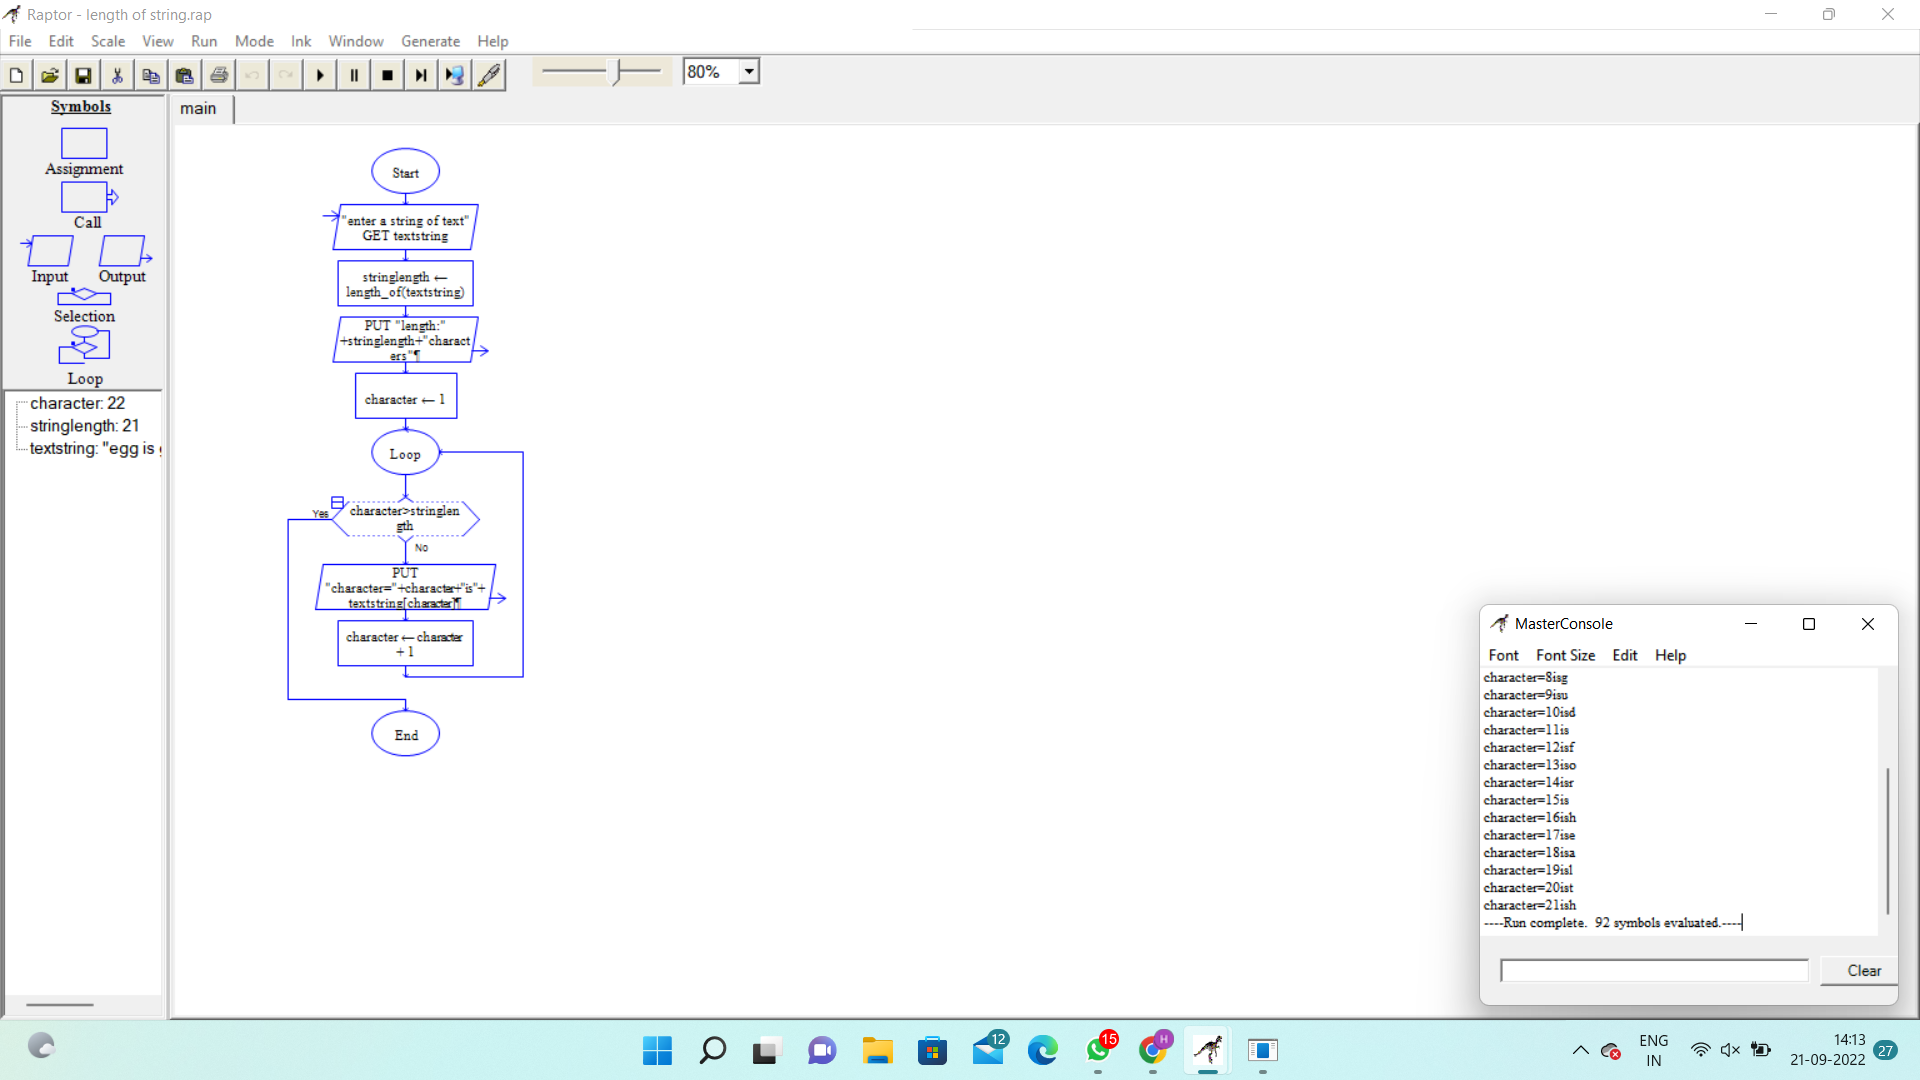Pause flowchart execution
1920x1080 pixels.
354,75
